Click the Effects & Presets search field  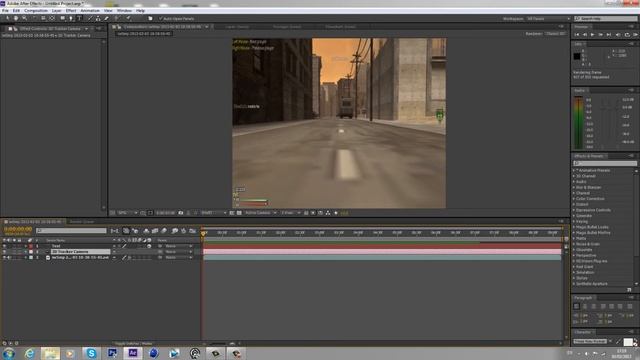point(605,163)
